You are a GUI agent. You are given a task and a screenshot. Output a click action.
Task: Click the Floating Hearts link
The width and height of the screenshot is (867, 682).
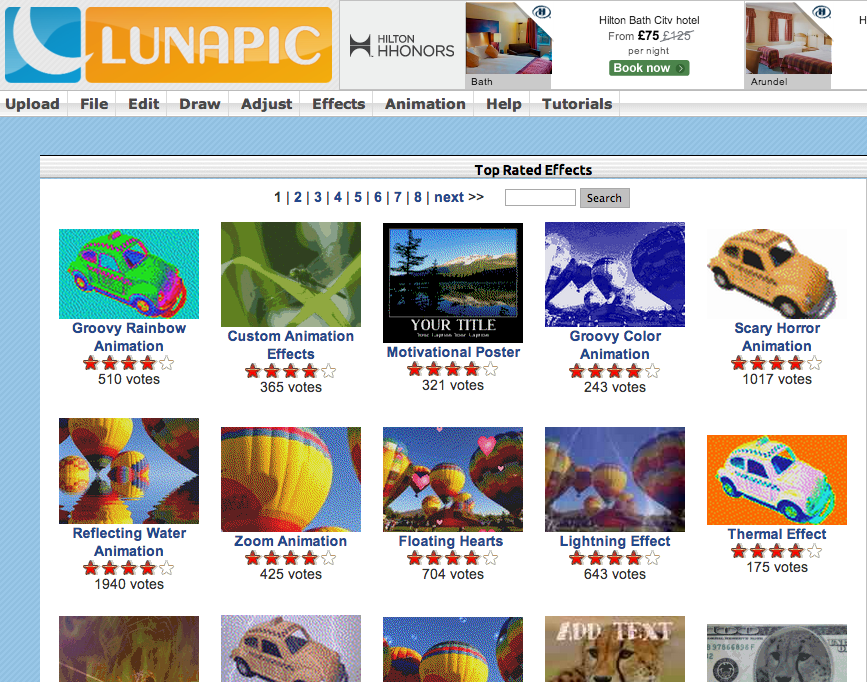tap(451, 541)
